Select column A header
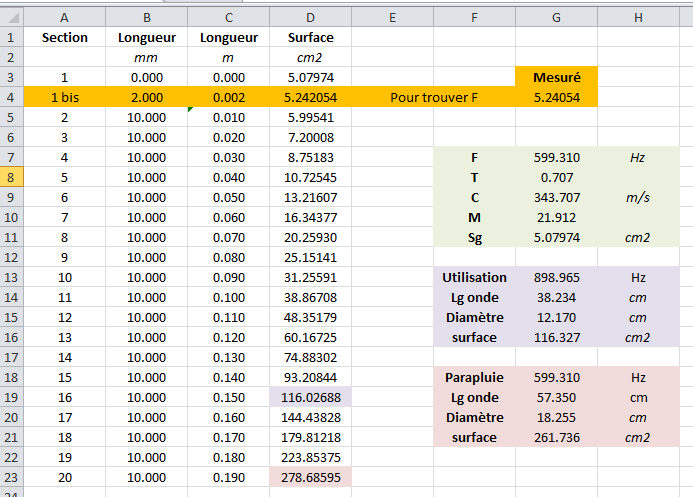The width and height of the screenshot is (693, 497). point(65,17)
